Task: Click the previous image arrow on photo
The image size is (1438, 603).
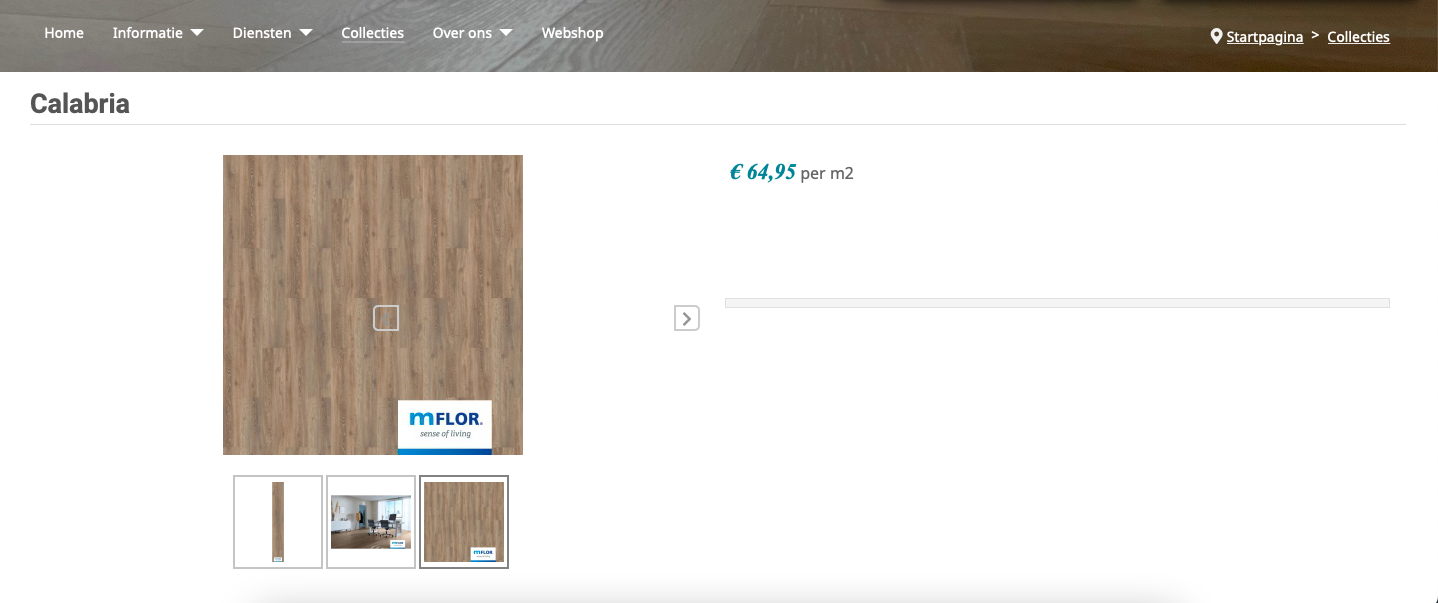Action: [x=386, y=318]
